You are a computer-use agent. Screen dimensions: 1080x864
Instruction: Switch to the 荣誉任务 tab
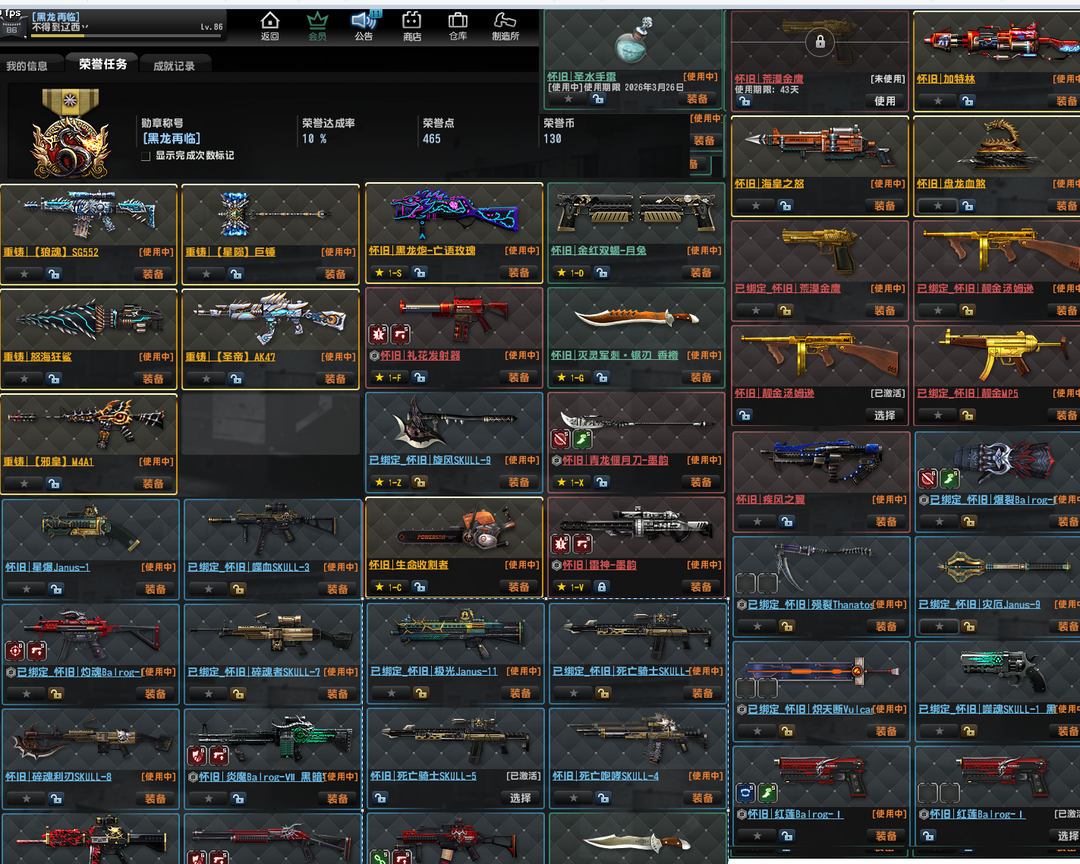click(x=103, y=64)
